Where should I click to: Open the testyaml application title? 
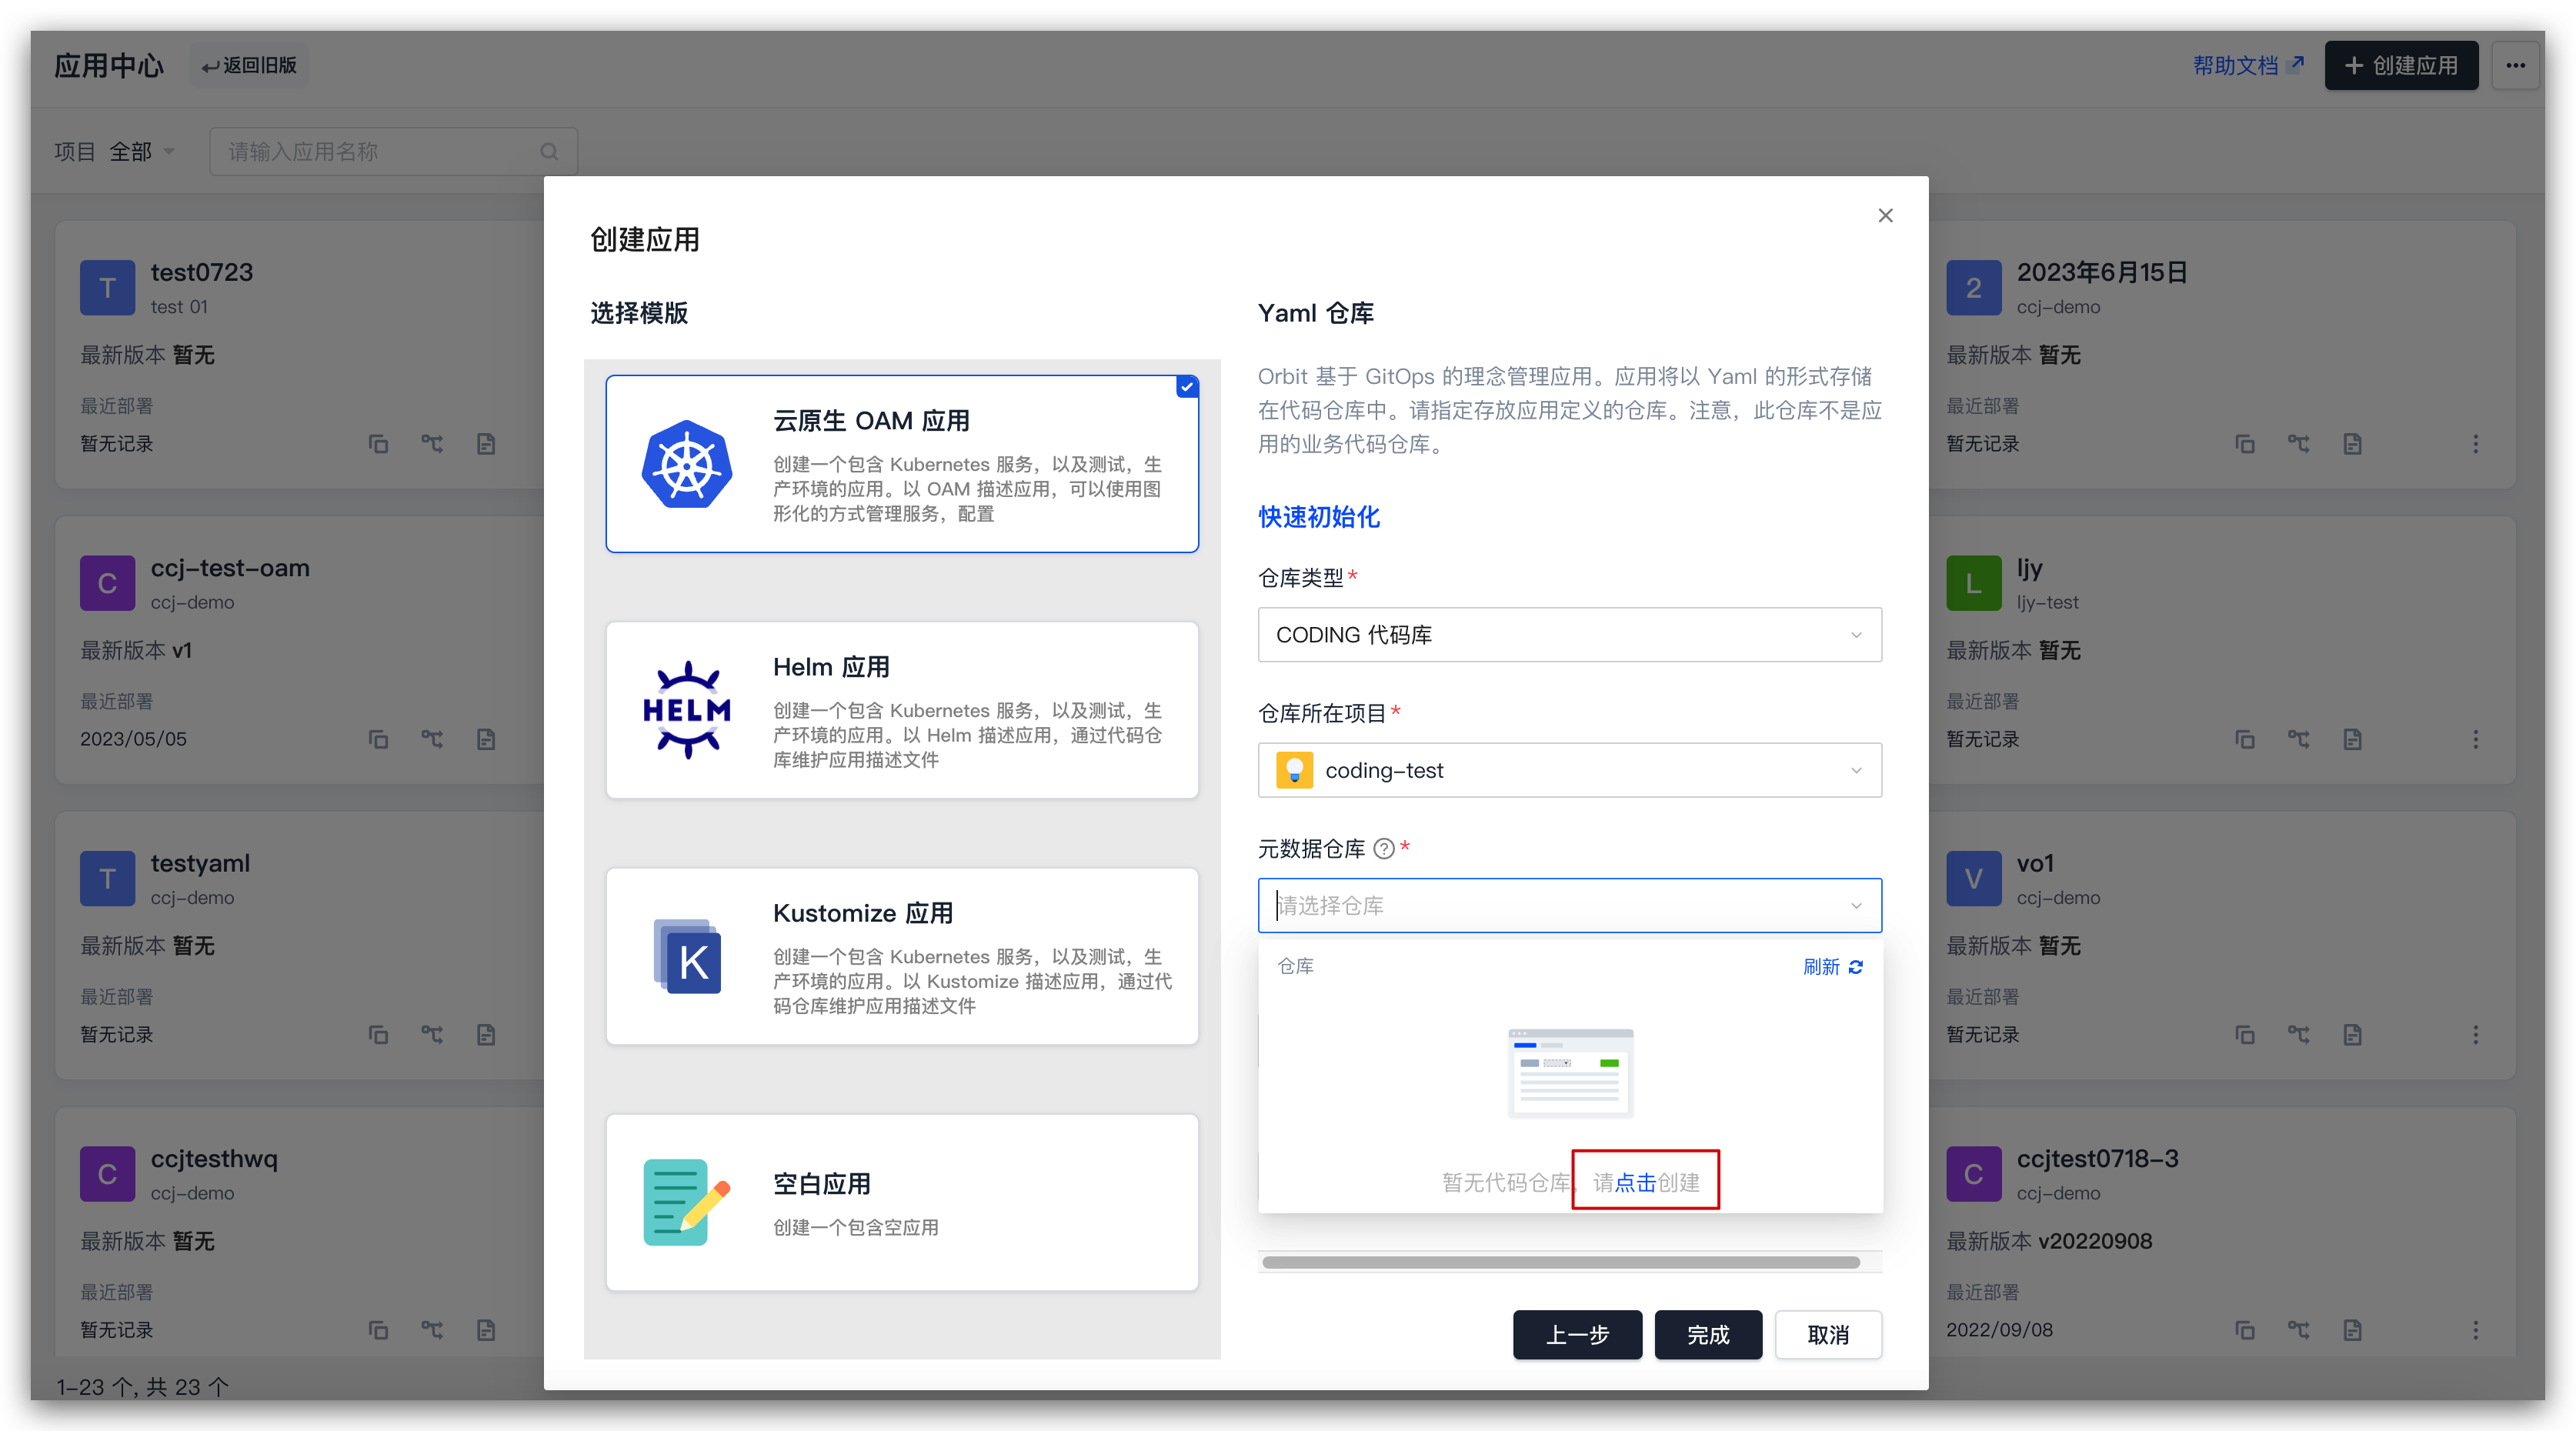click(200, 863)
